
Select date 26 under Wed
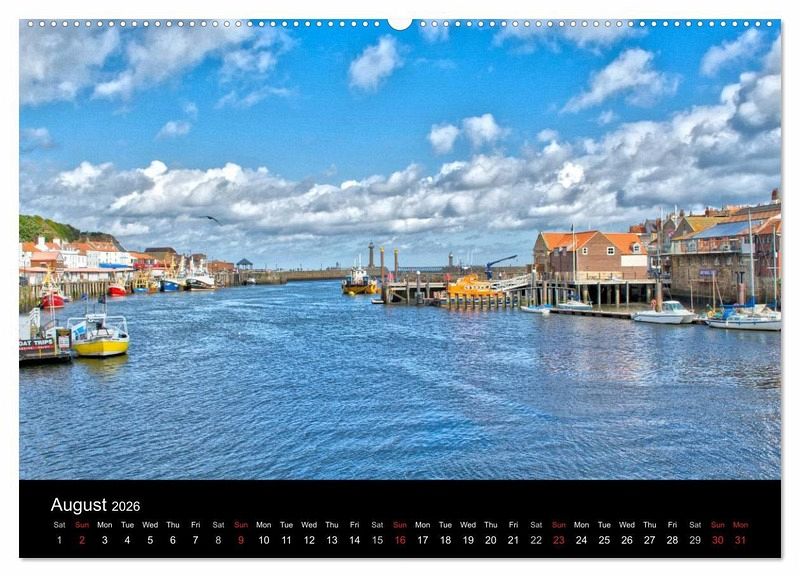tap(627, 540)
